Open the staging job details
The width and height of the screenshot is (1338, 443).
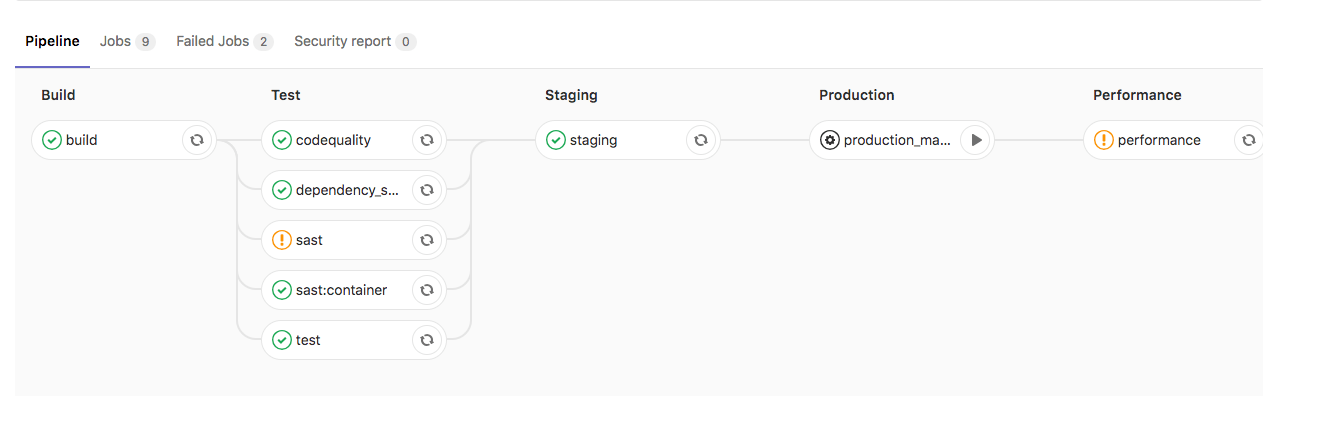[593, 140]
